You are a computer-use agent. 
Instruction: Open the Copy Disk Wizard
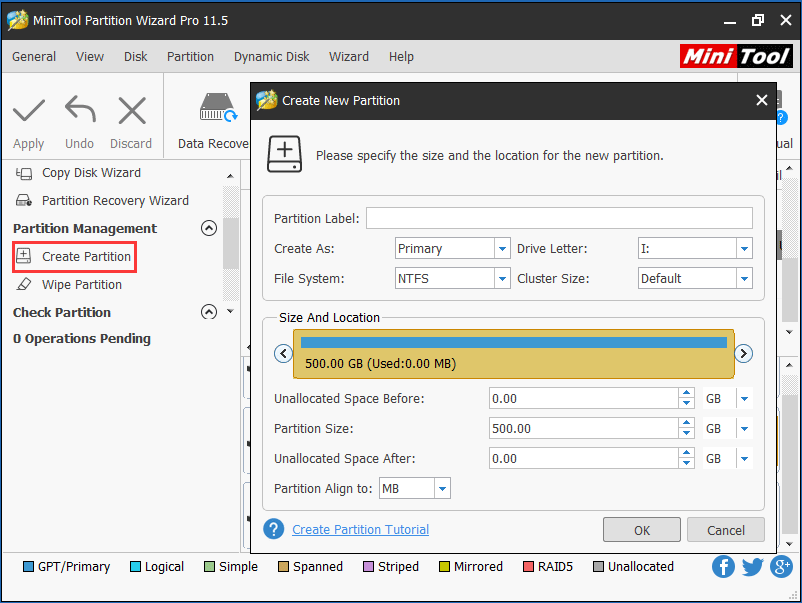[x=90, y=172]
